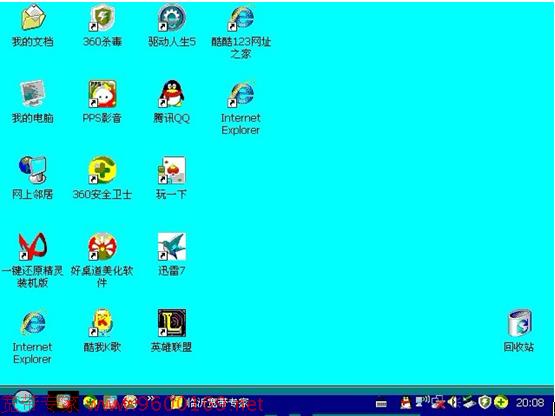Open the 回收站 recycle bin

[519, 323]
